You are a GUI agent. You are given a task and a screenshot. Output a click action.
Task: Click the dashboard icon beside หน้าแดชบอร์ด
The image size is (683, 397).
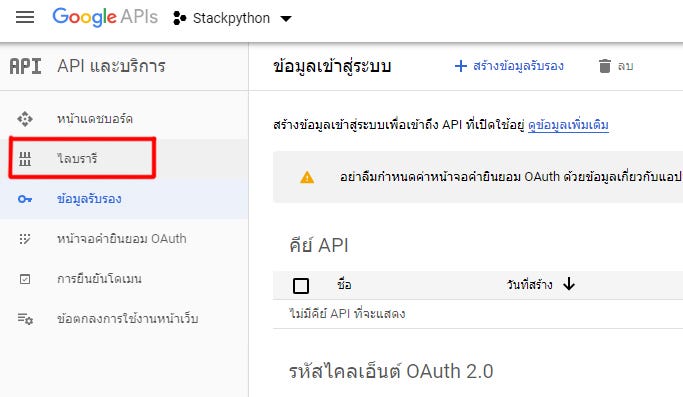pos(25,119)
